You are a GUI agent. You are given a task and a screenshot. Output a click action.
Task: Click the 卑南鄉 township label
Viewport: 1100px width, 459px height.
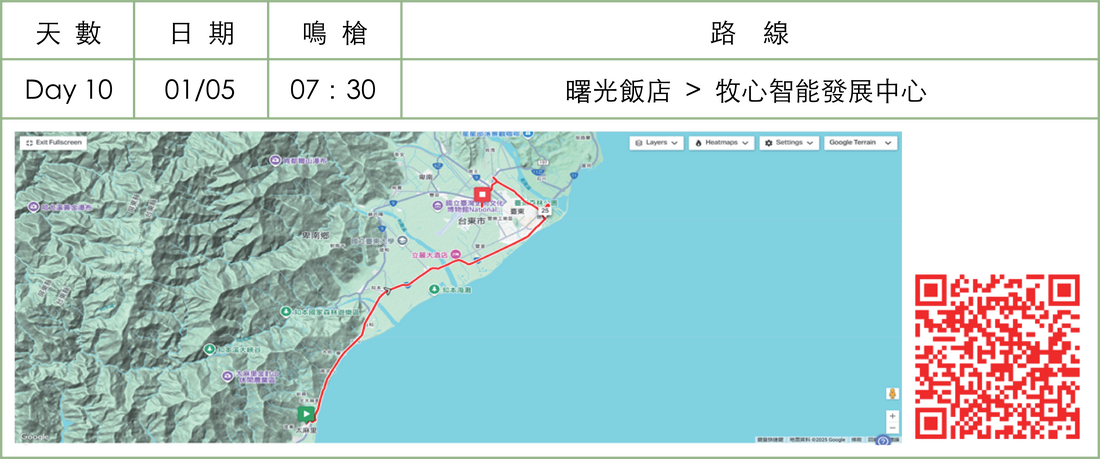coord(315,237)
